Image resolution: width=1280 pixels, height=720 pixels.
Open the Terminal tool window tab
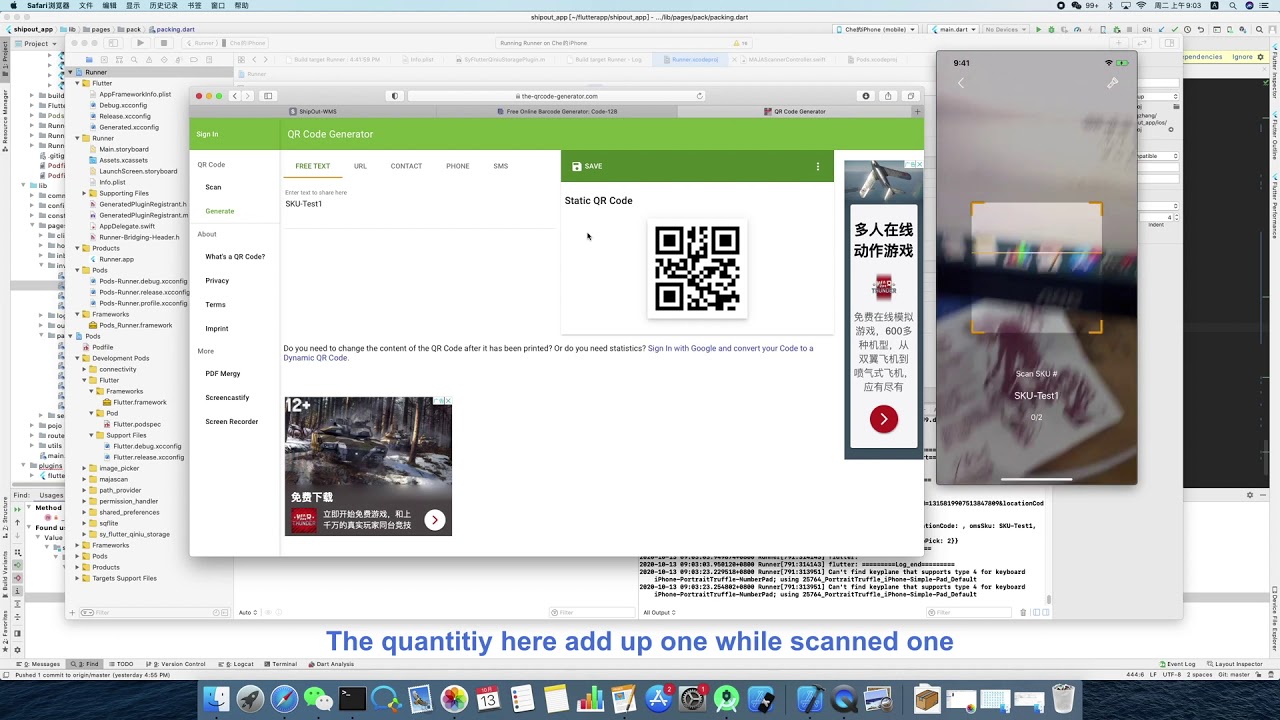click(x=281, y=664)
